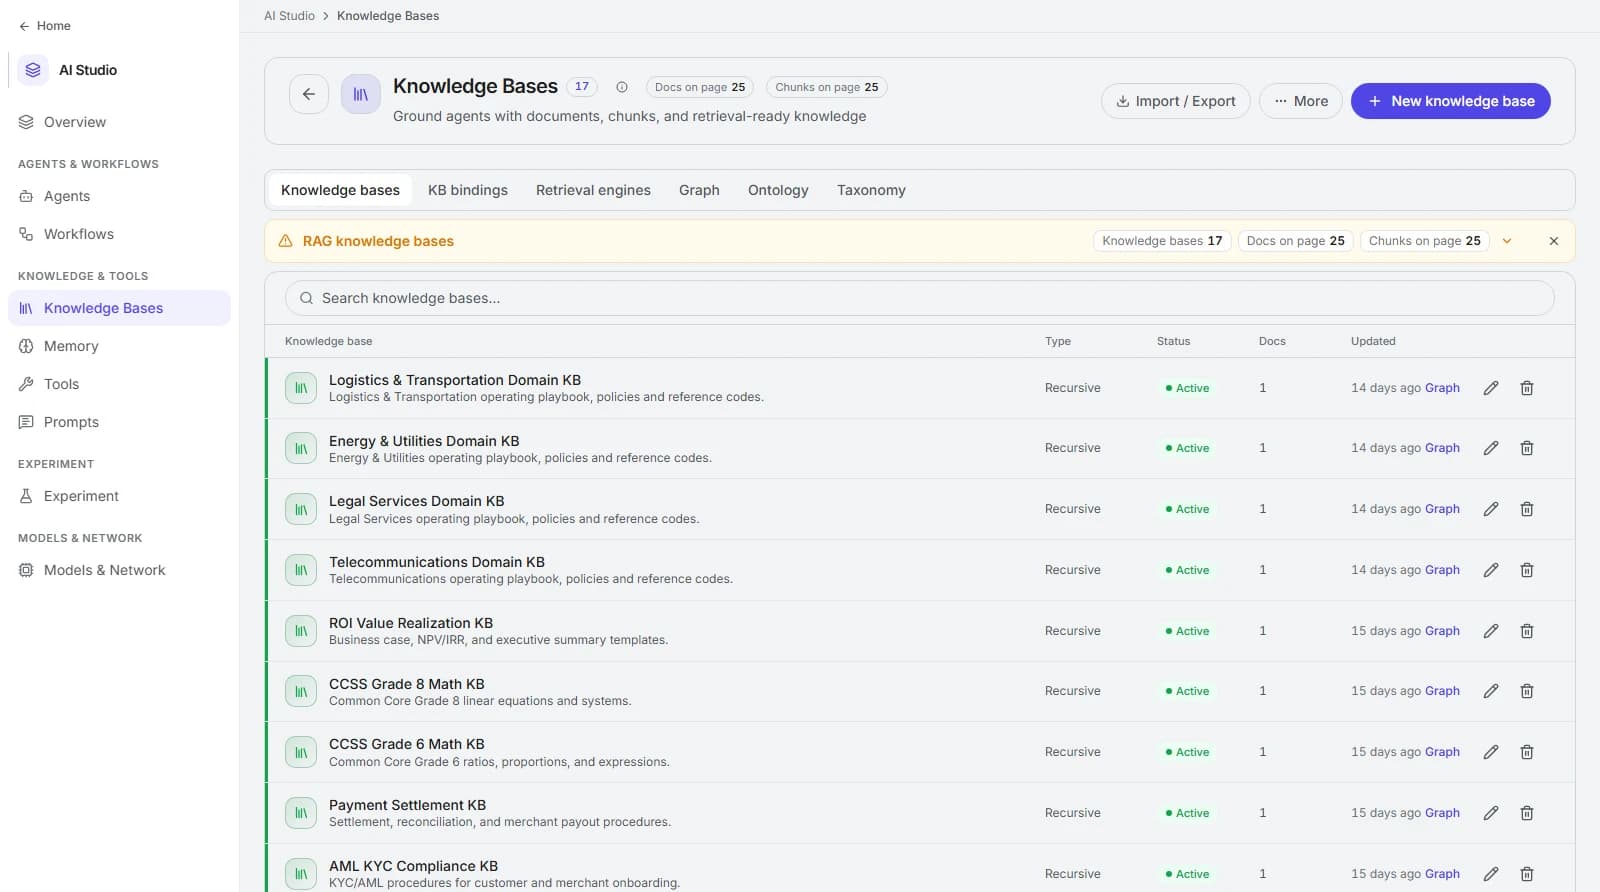Screen dimensions: 1600x892
Task: Switch to the KB bindings tab
Action: click(468, 190)
